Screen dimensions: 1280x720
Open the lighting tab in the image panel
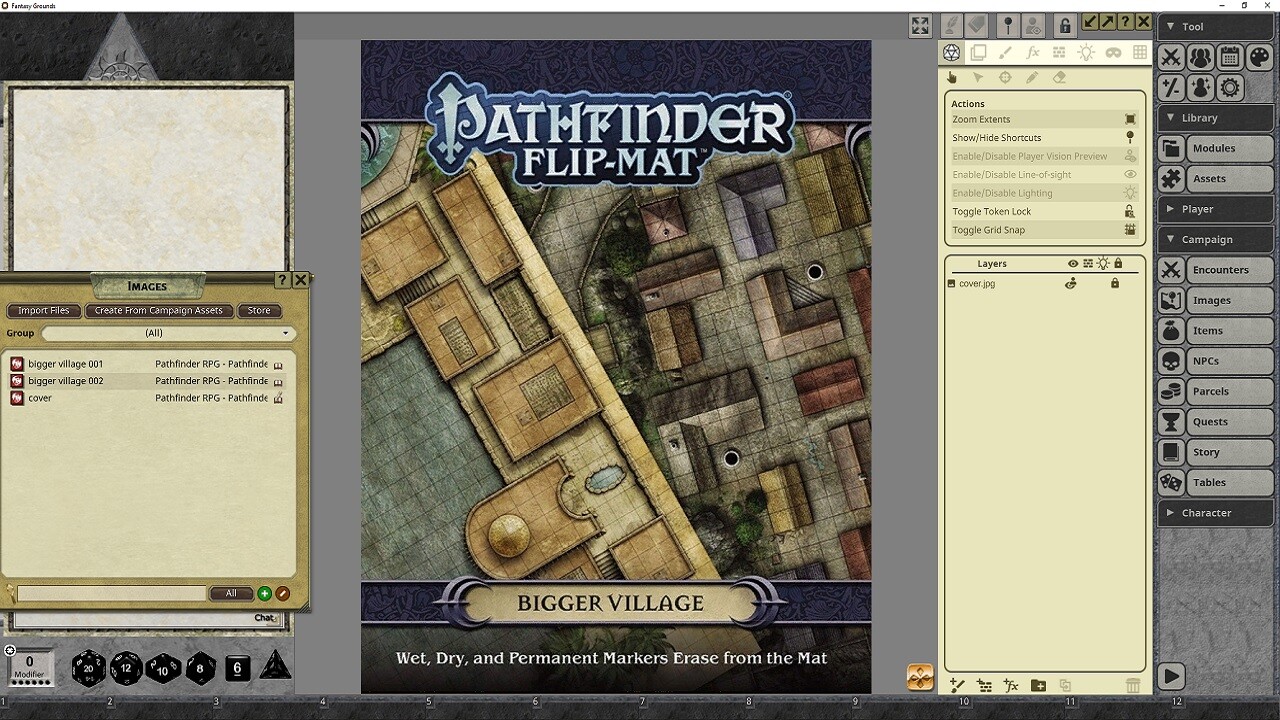1086,52
